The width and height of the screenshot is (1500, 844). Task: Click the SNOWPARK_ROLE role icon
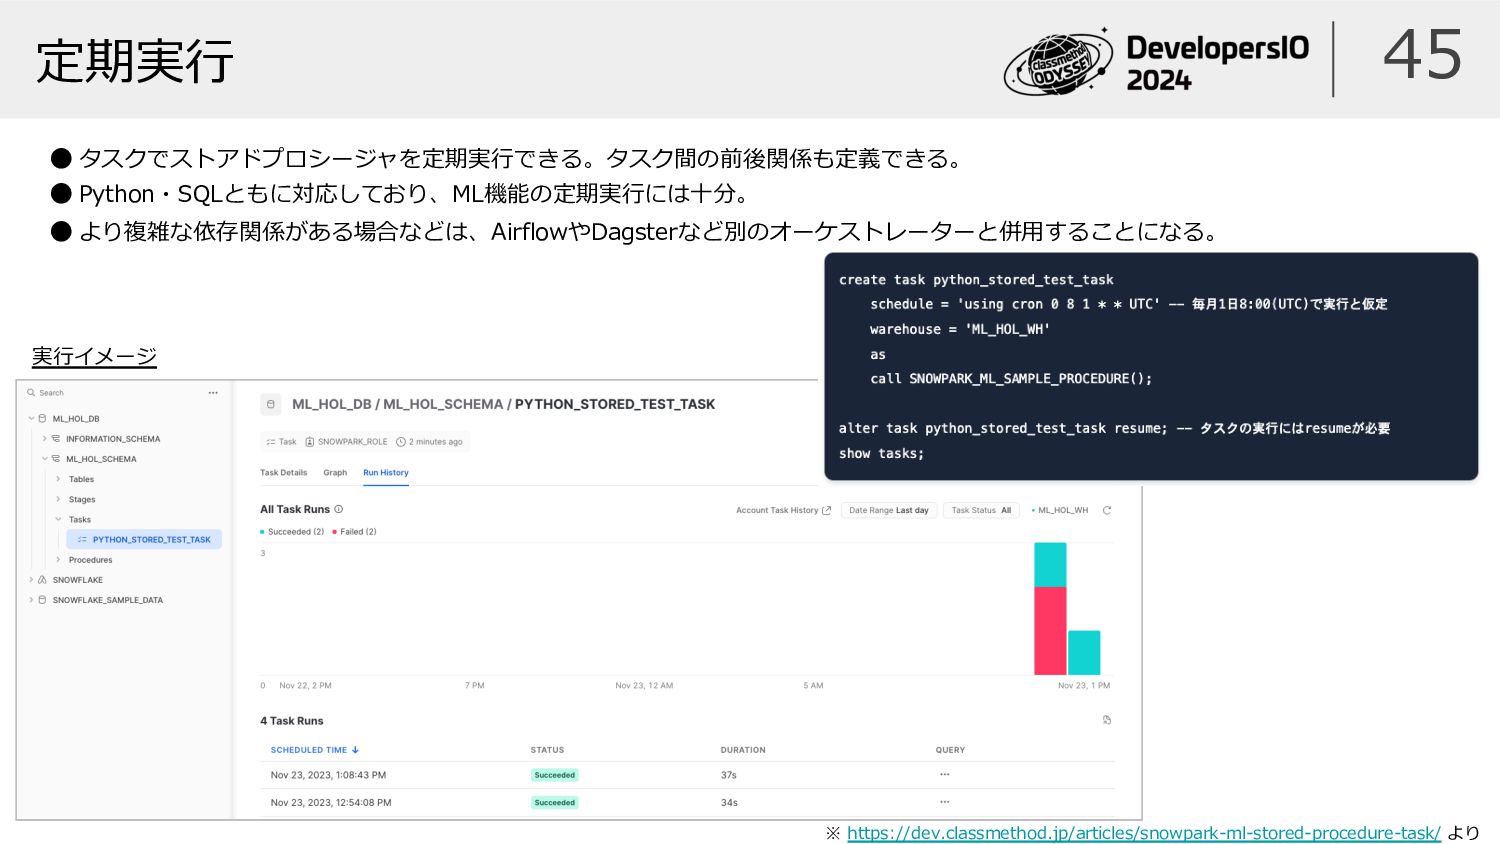[310, 442]
